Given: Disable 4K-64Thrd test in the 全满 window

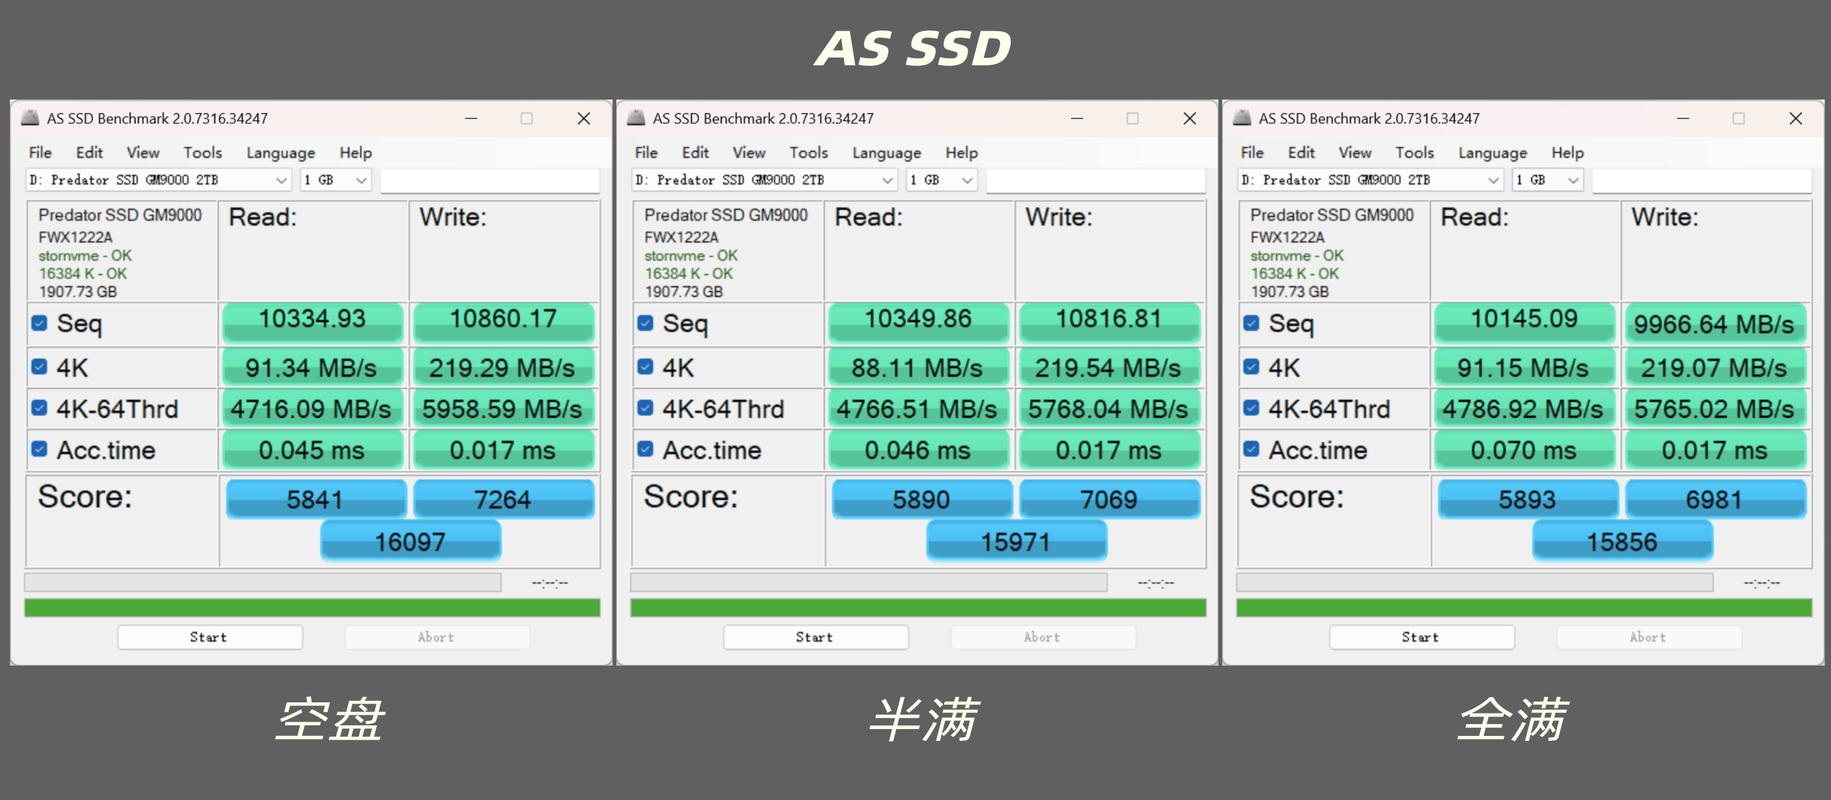Looking at the screenshot, I should (1251, 408).
